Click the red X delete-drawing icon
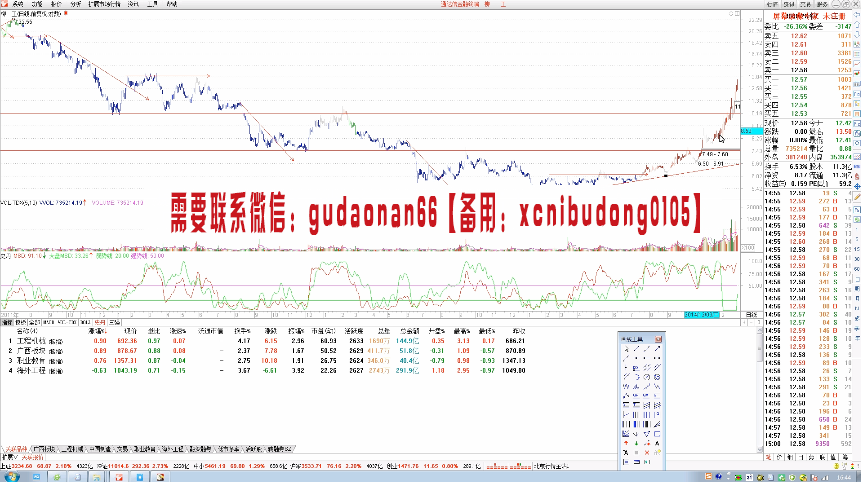 [647, 452]
